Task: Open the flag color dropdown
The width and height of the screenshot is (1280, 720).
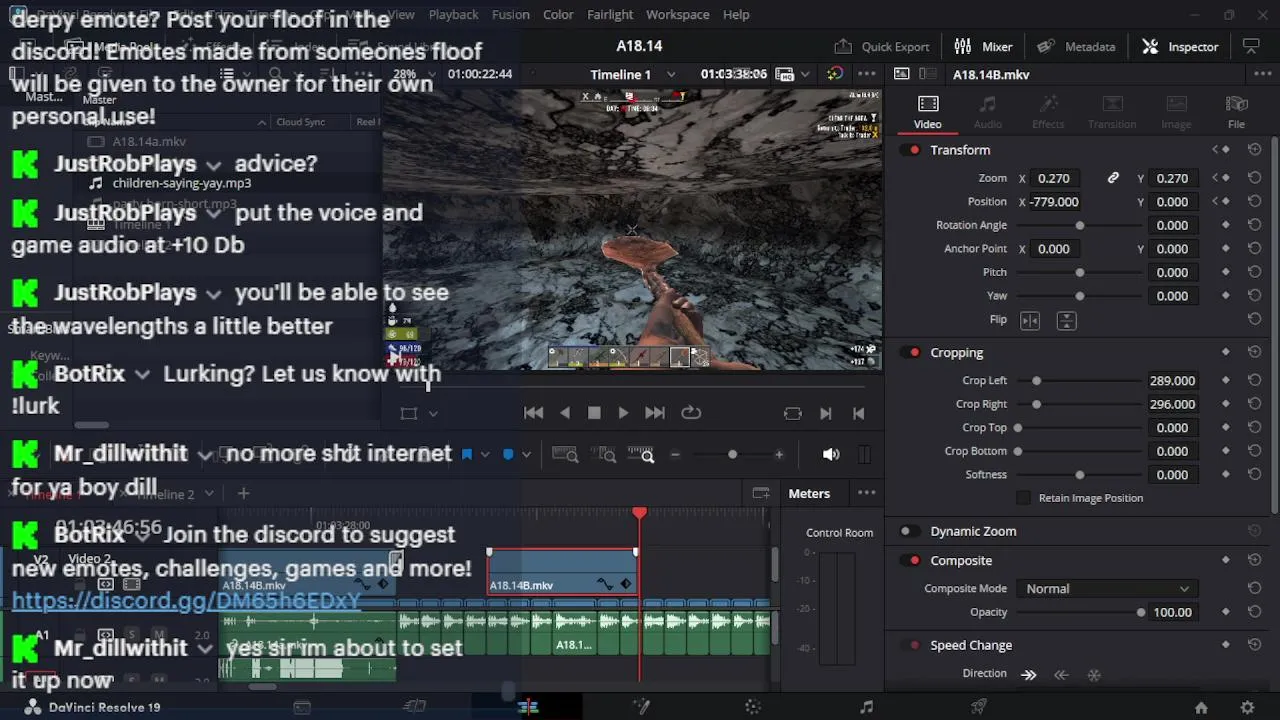Action: tap(485, 455)
